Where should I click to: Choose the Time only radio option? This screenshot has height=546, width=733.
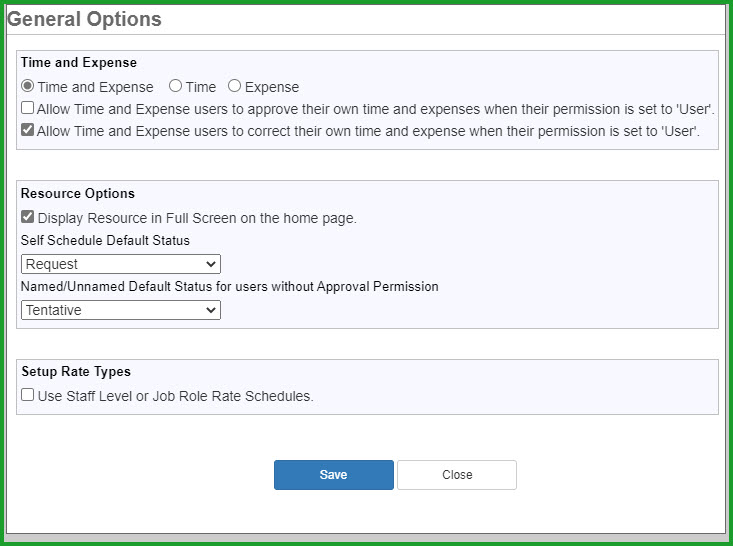tap(175, 86)
